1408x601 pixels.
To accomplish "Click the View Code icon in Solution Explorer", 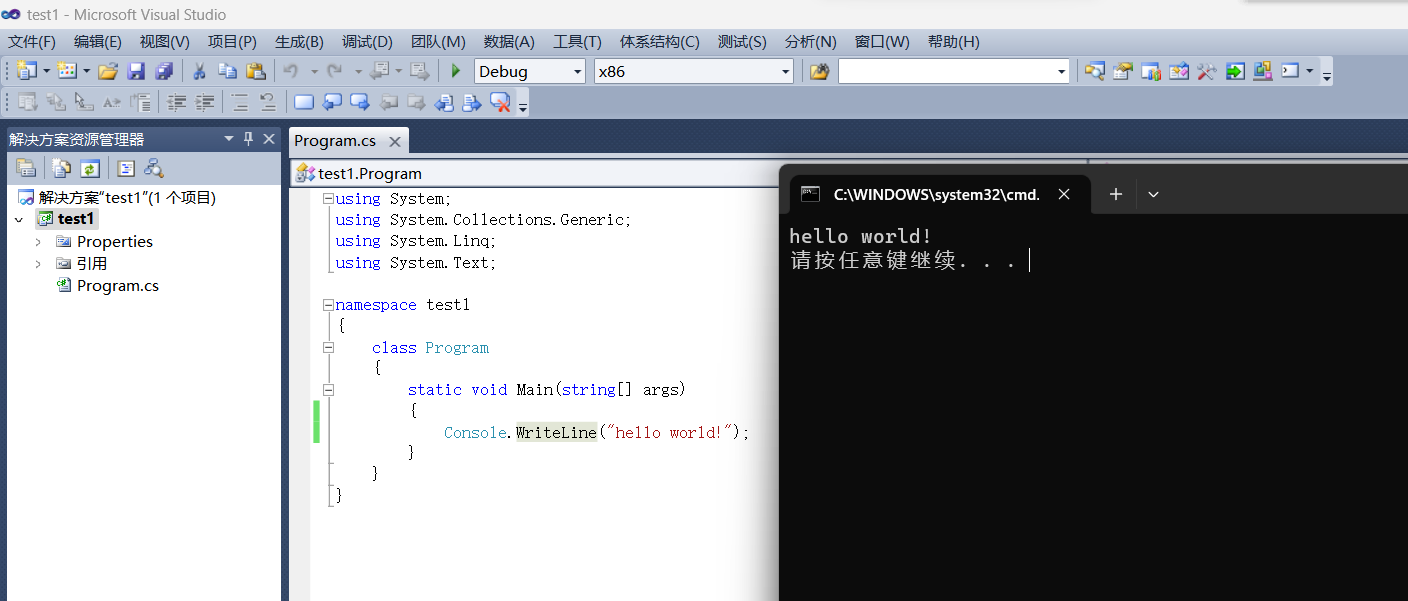I will click(126, 168).
